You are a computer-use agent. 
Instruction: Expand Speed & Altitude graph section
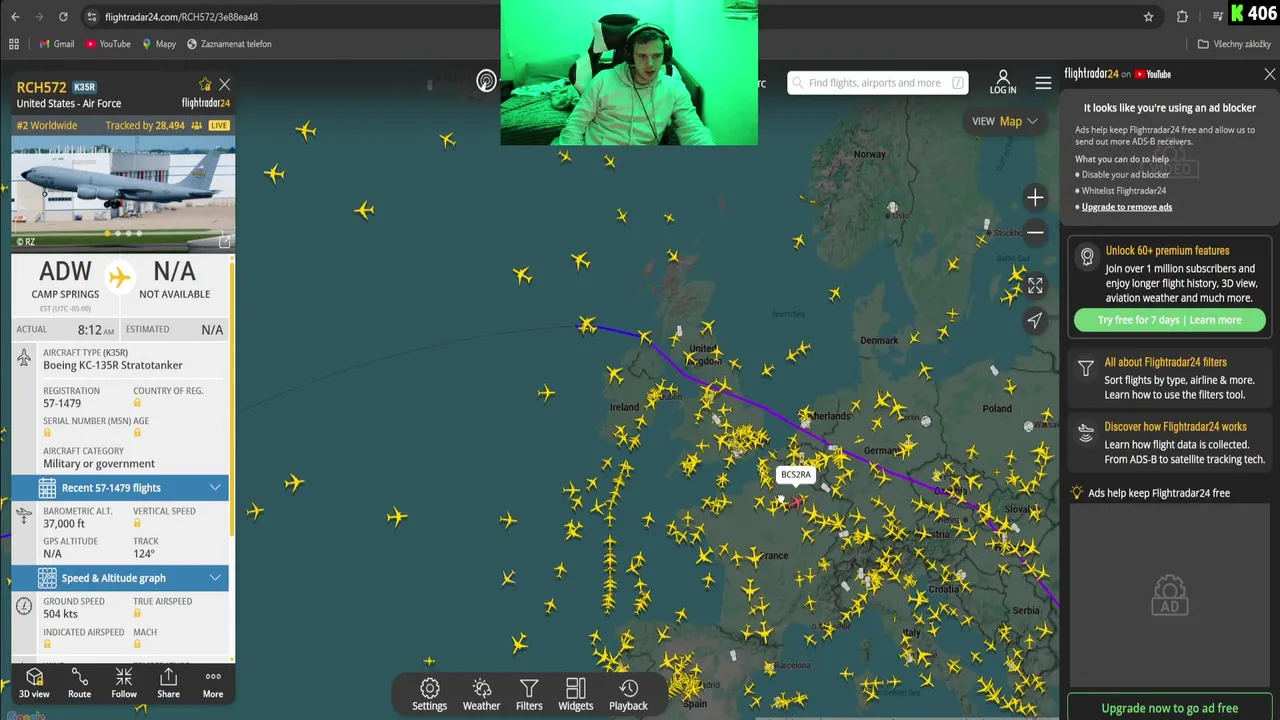coord(120,578)
